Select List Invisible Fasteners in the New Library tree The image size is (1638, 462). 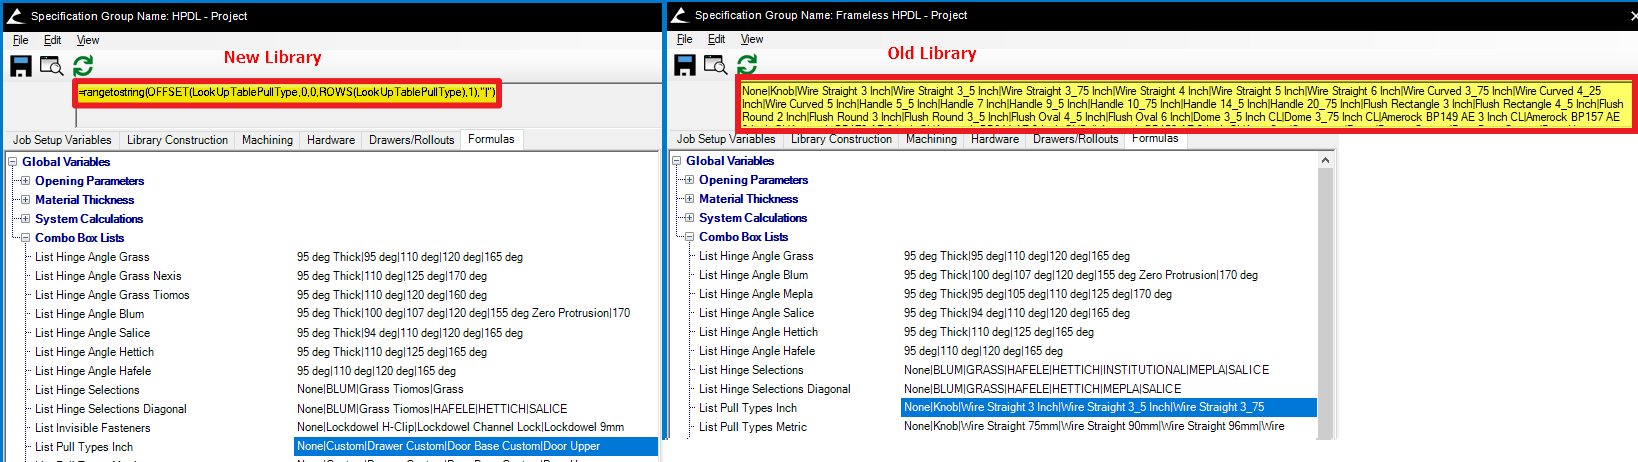(x=92, y=428)
